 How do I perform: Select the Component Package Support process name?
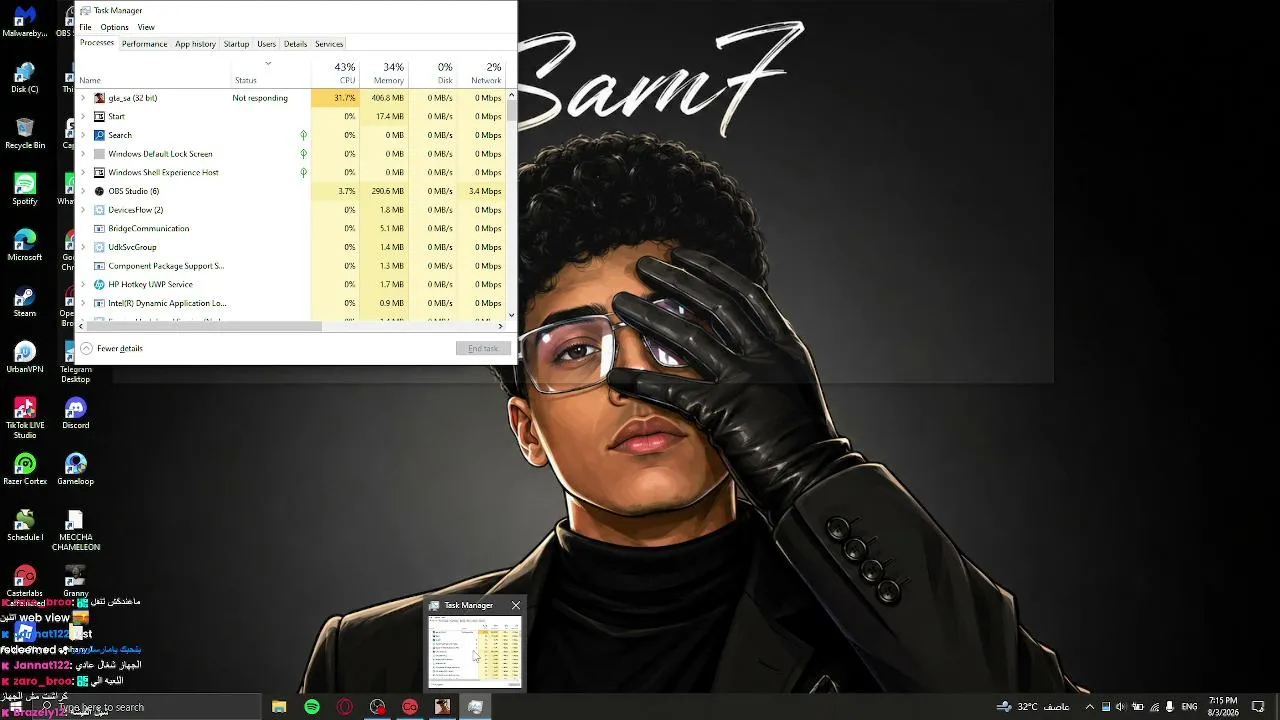(x=166, y=266)
